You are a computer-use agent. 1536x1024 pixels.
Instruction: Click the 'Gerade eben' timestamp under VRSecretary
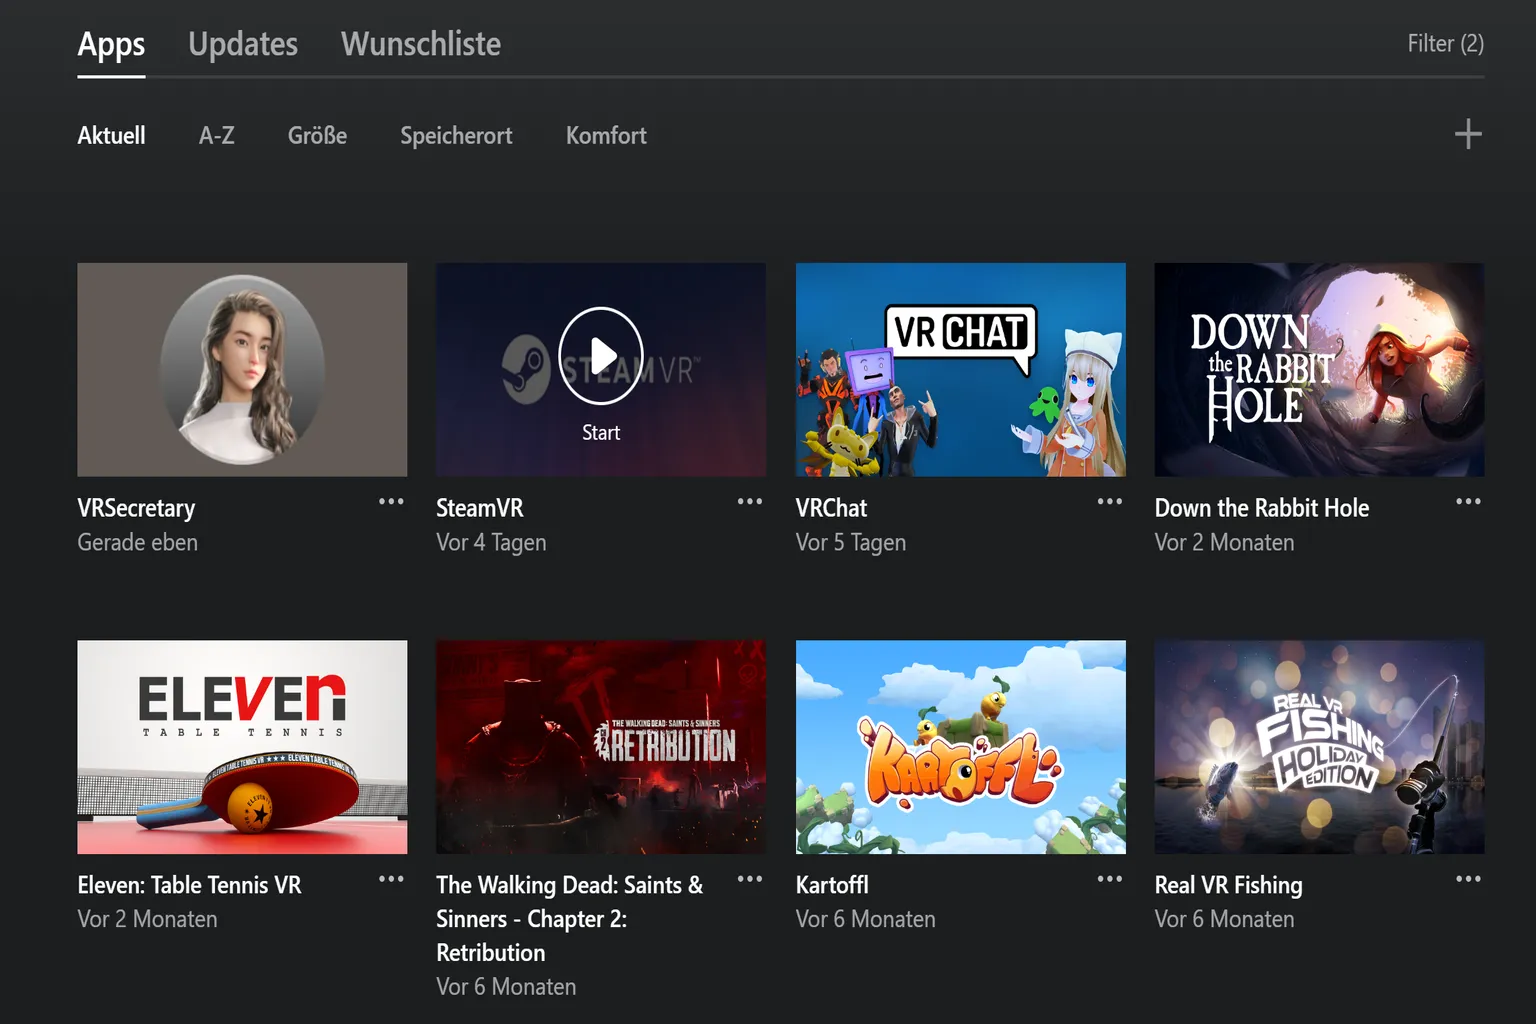coord(137,542)
